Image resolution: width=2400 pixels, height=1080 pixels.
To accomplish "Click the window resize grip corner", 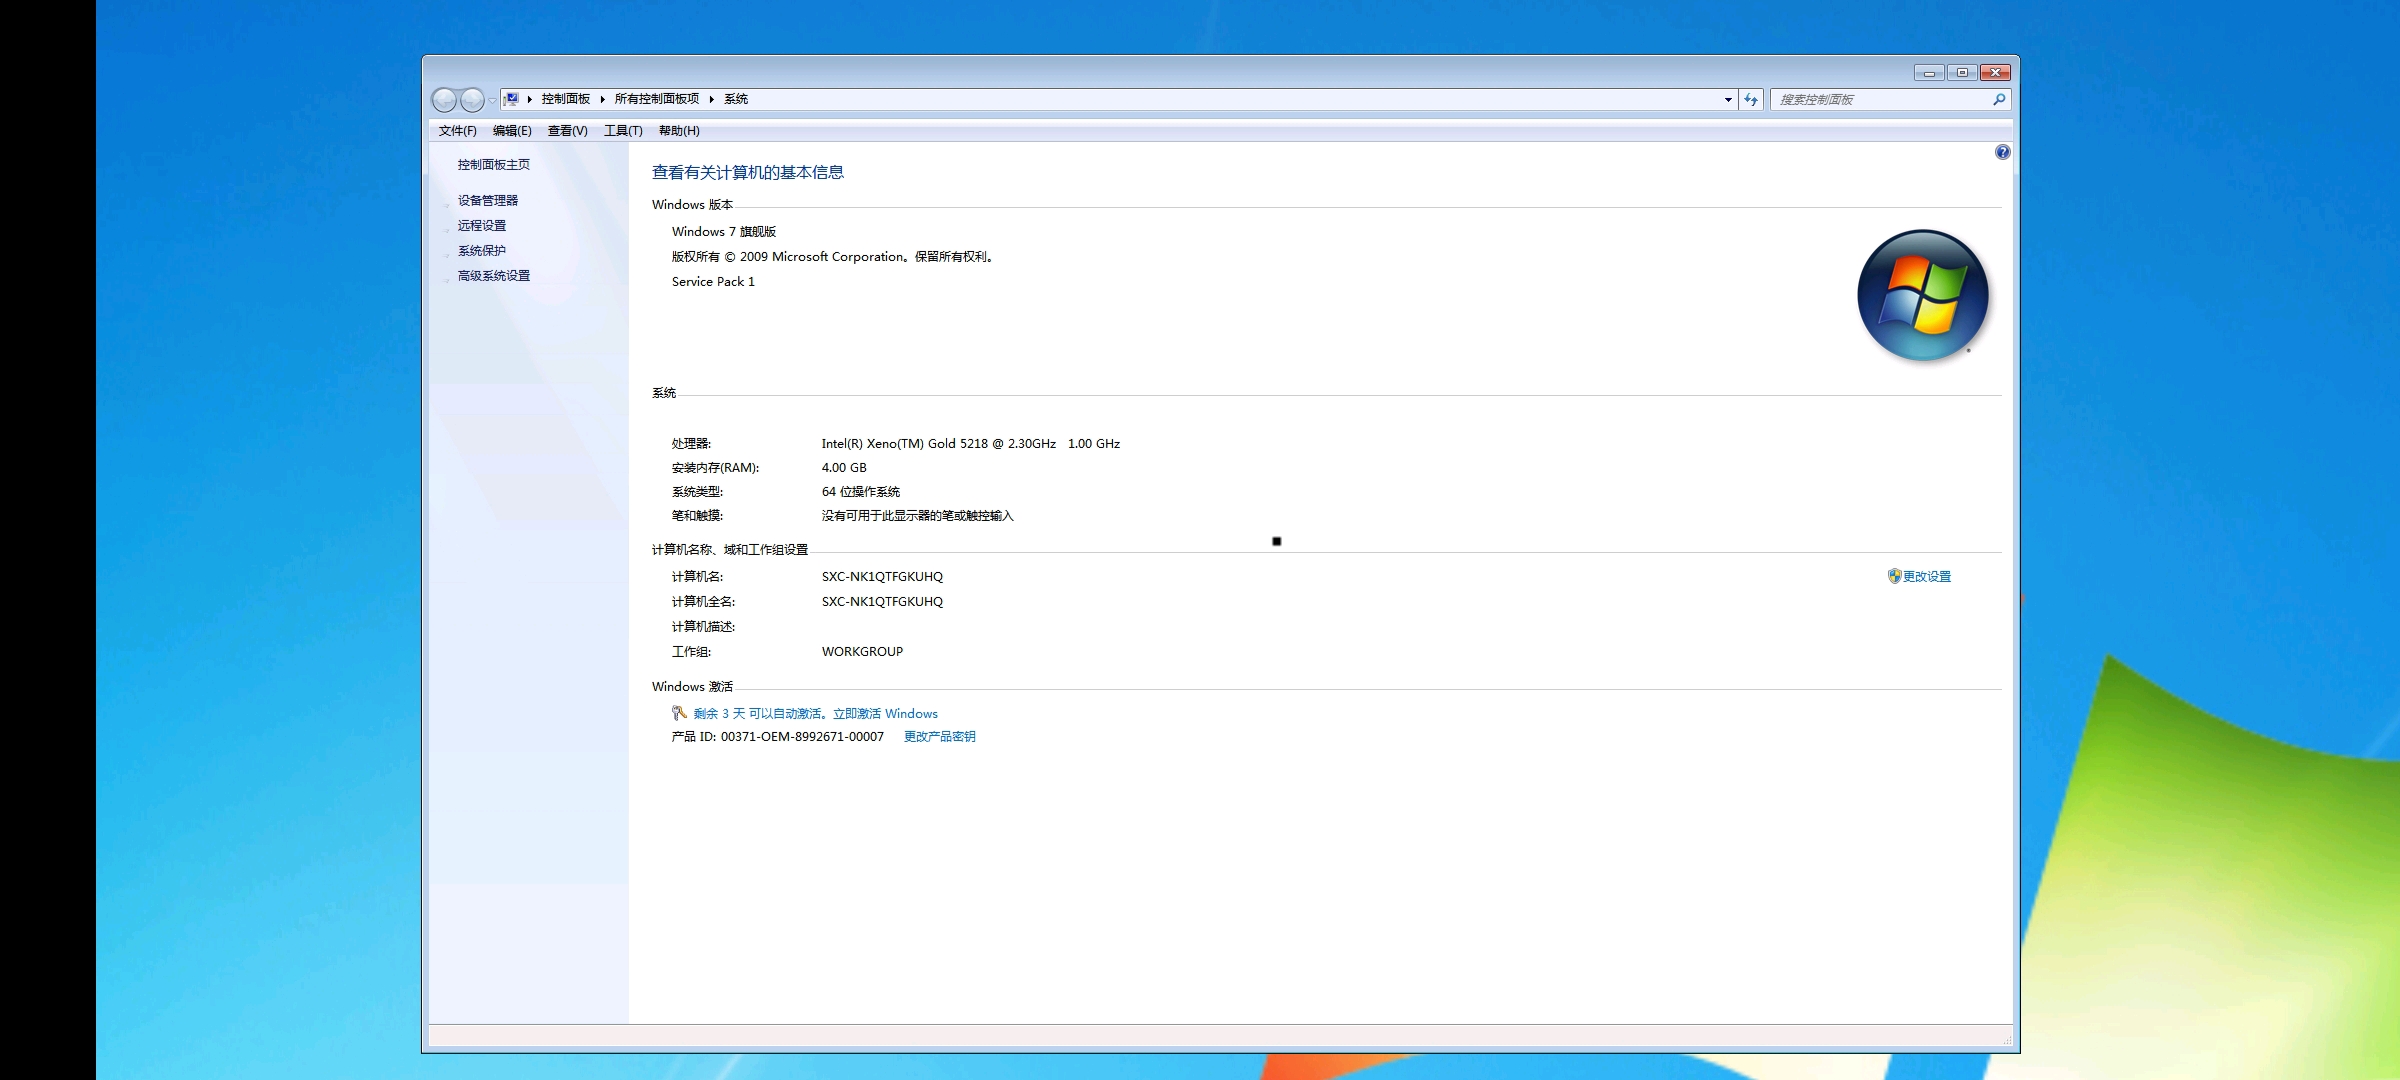I will (x=2006, y=1041).
